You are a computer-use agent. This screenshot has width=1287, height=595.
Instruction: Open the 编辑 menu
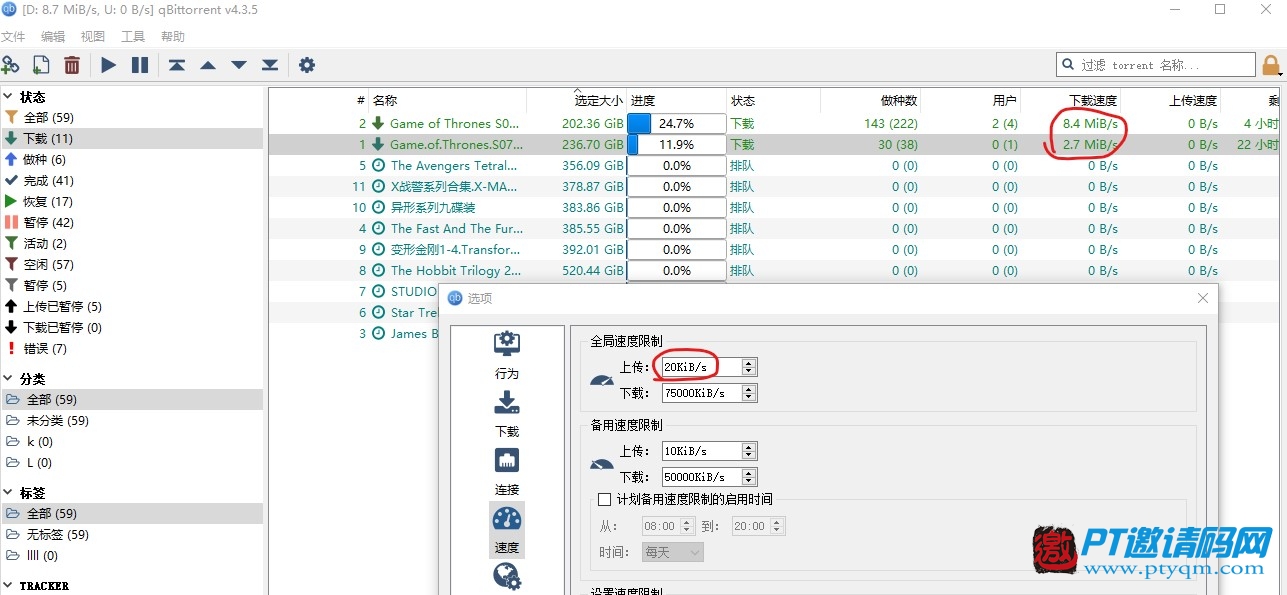click(x=53, y=37)
